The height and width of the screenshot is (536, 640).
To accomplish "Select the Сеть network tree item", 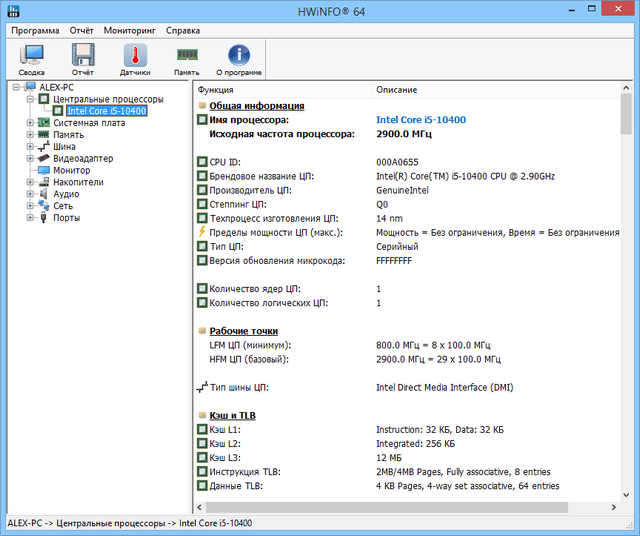I will point(63,206).
